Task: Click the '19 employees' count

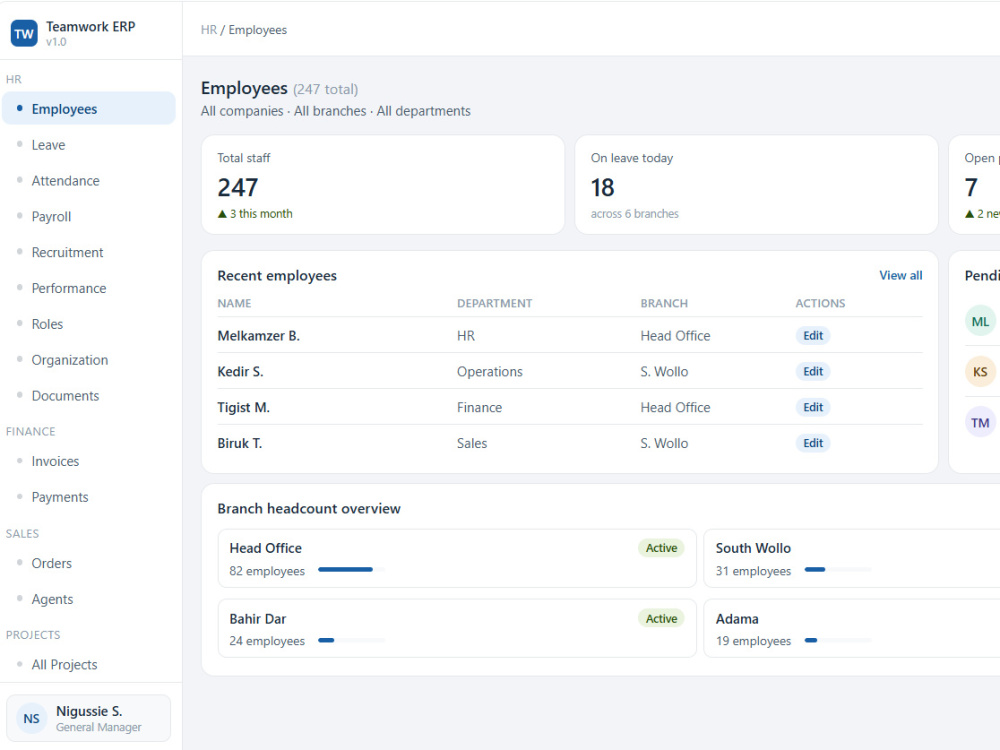Action: (753, 641)
